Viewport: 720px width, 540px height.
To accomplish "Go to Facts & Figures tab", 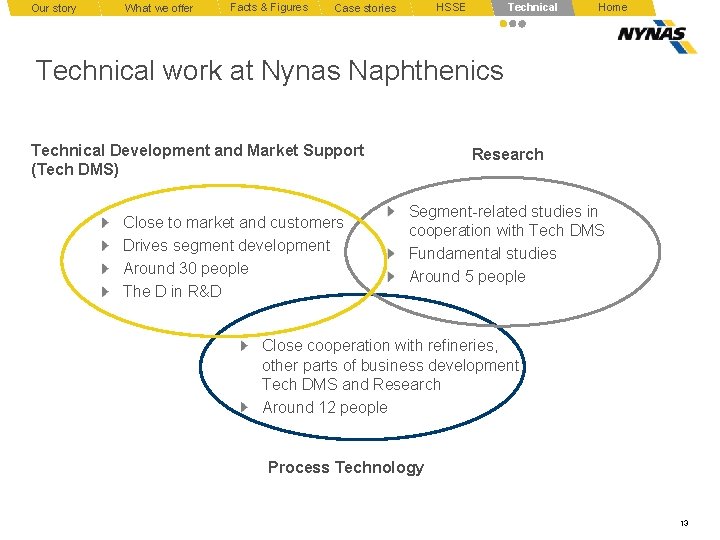I will pos(269,8).
